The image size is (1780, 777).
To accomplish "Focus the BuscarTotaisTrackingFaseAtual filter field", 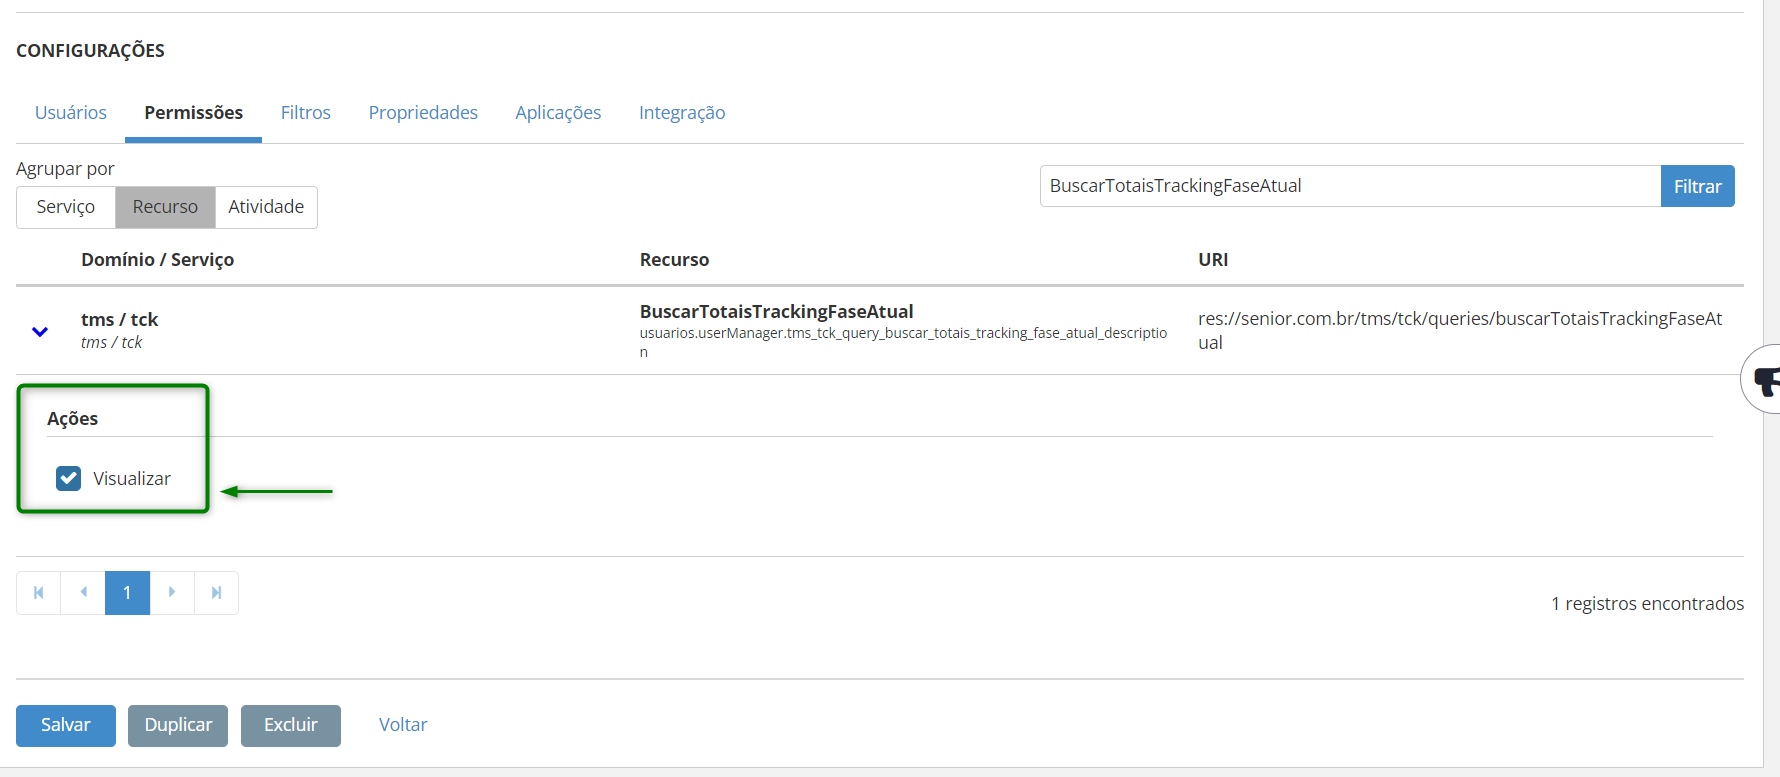I will coord(1350,186).
